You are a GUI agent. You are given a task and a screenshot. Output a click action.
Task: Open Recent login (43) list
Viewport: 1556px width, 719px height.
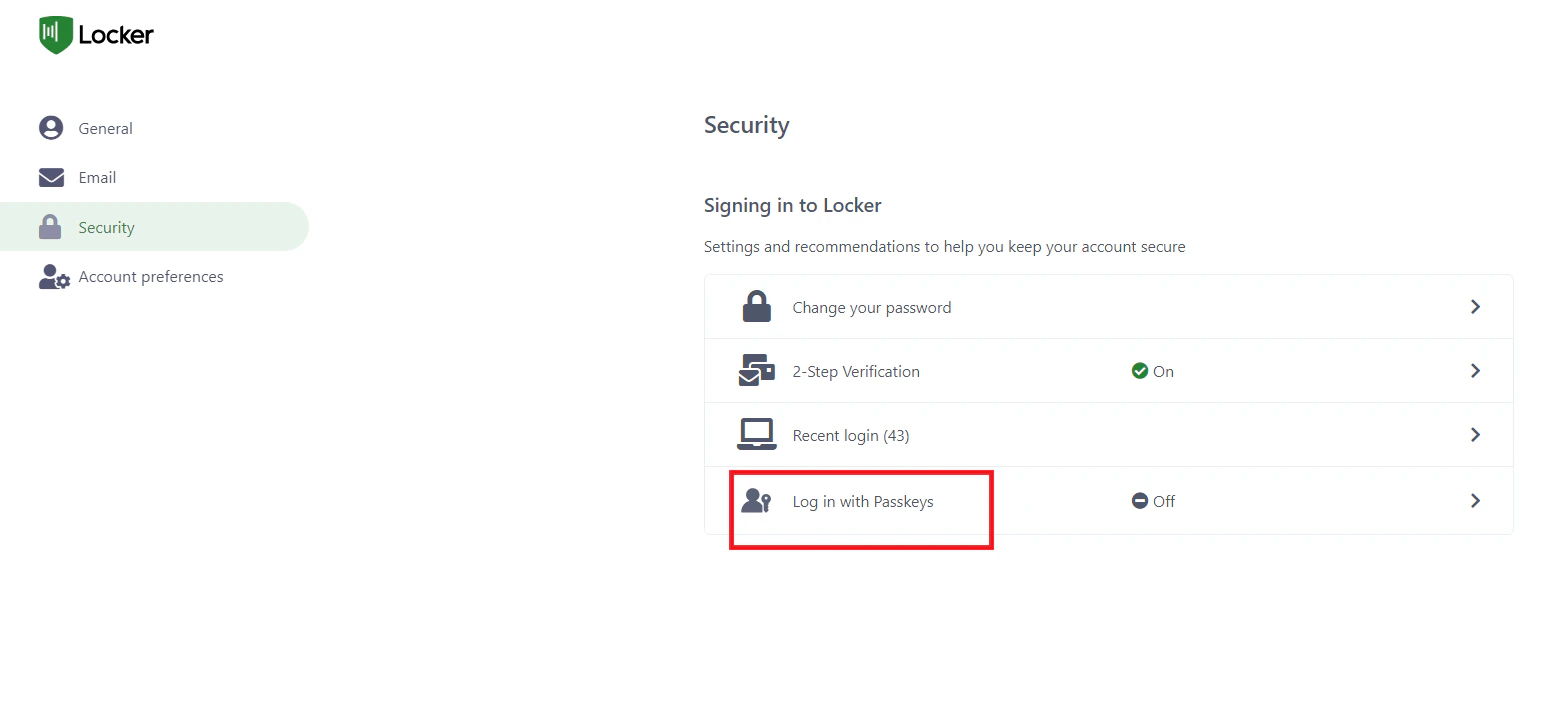tap(851, 434)
